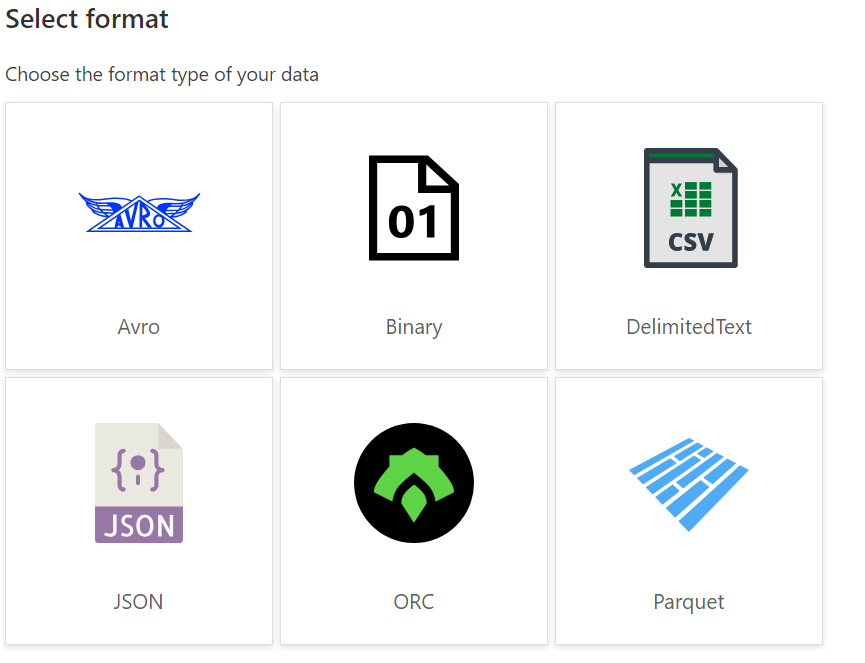
Task: Select the JSON text label
Action: [138, 602]
